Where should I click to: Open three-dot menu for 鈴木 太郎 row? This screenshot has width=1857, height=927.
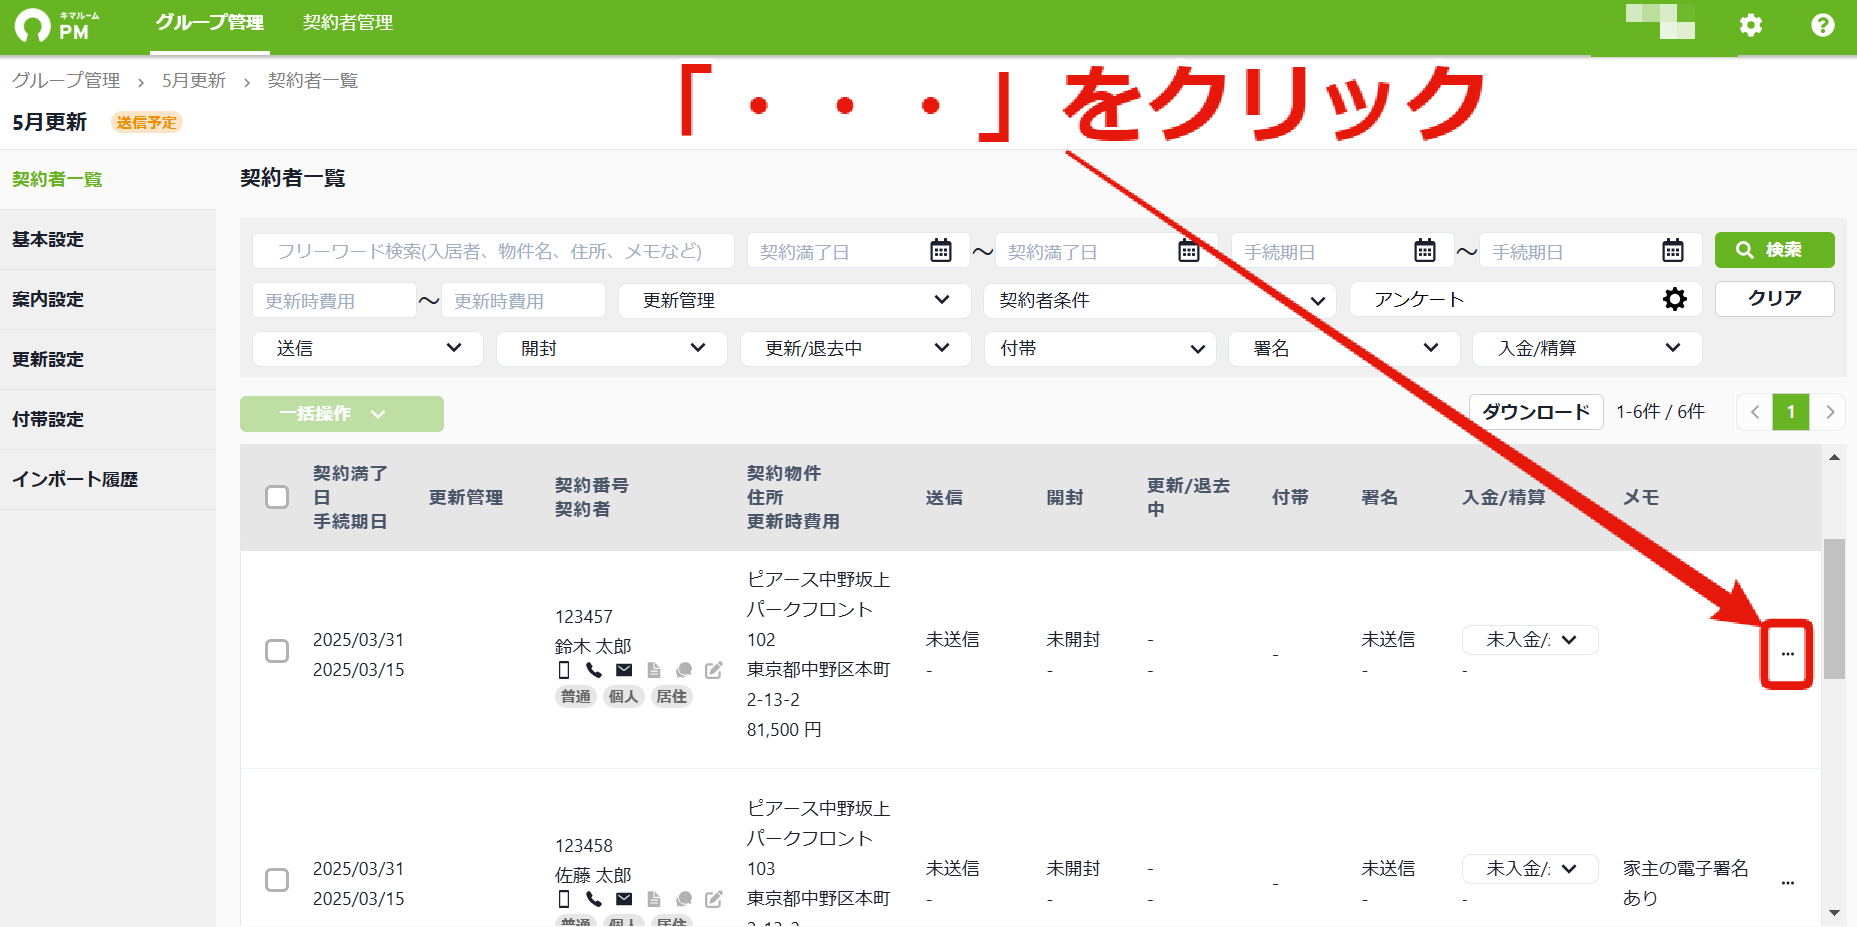(1787, 654)
